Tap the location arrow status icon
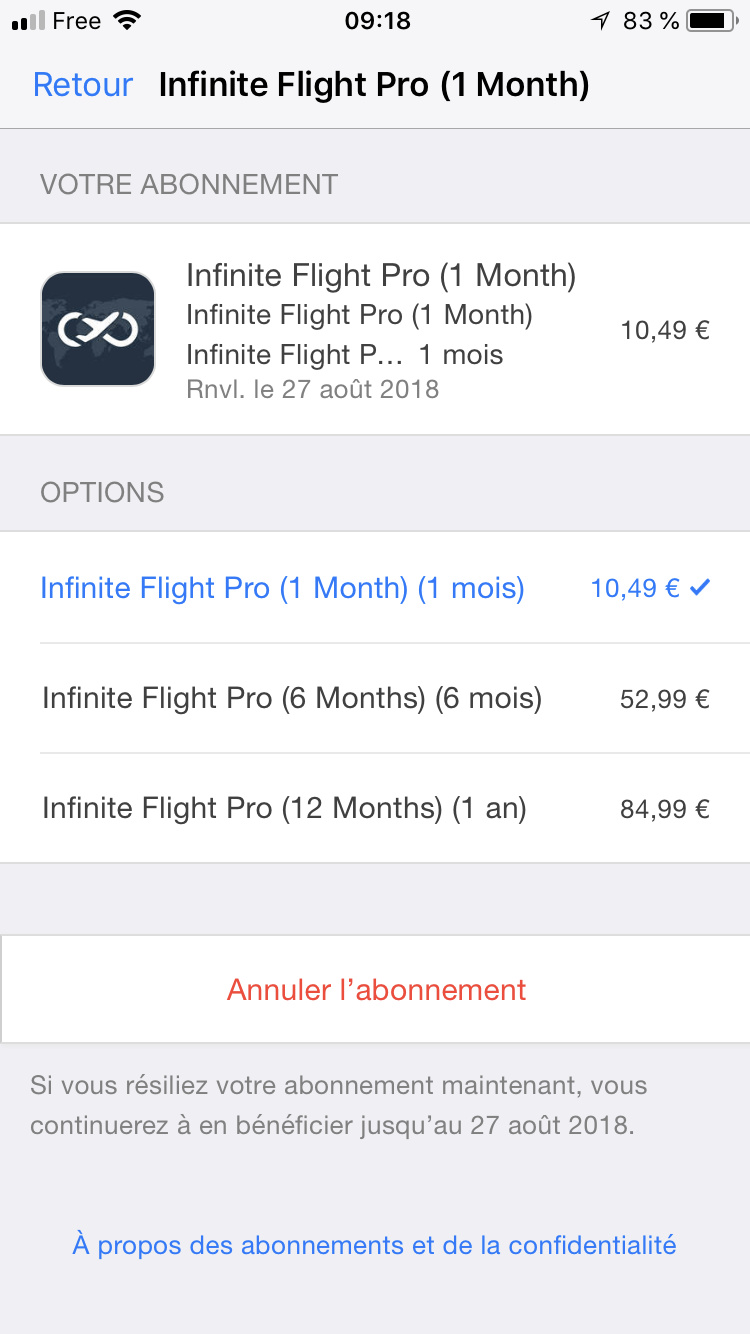 coord(600,21)
